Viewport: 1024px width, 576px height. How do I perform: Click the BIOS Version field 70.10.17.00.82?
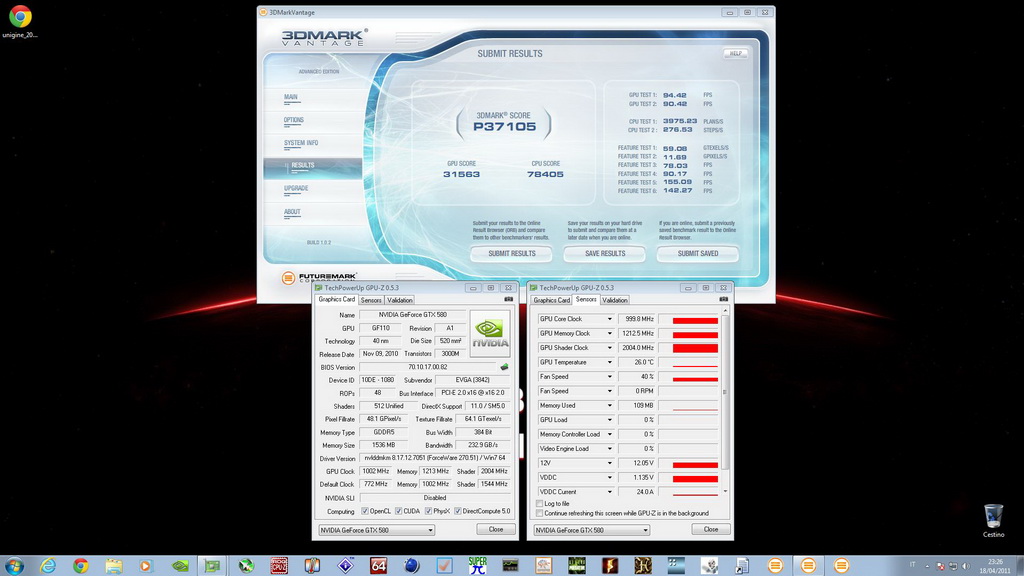pos(428,367)
